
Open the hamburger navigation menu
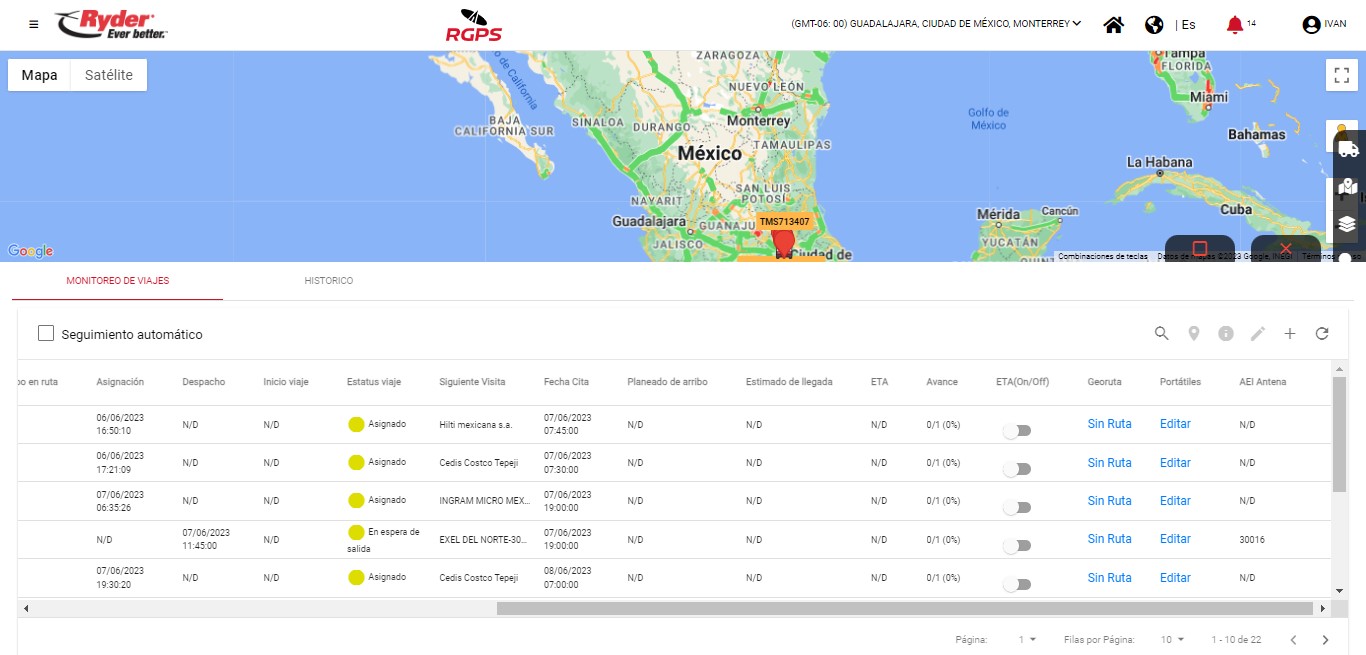point(34,24)
